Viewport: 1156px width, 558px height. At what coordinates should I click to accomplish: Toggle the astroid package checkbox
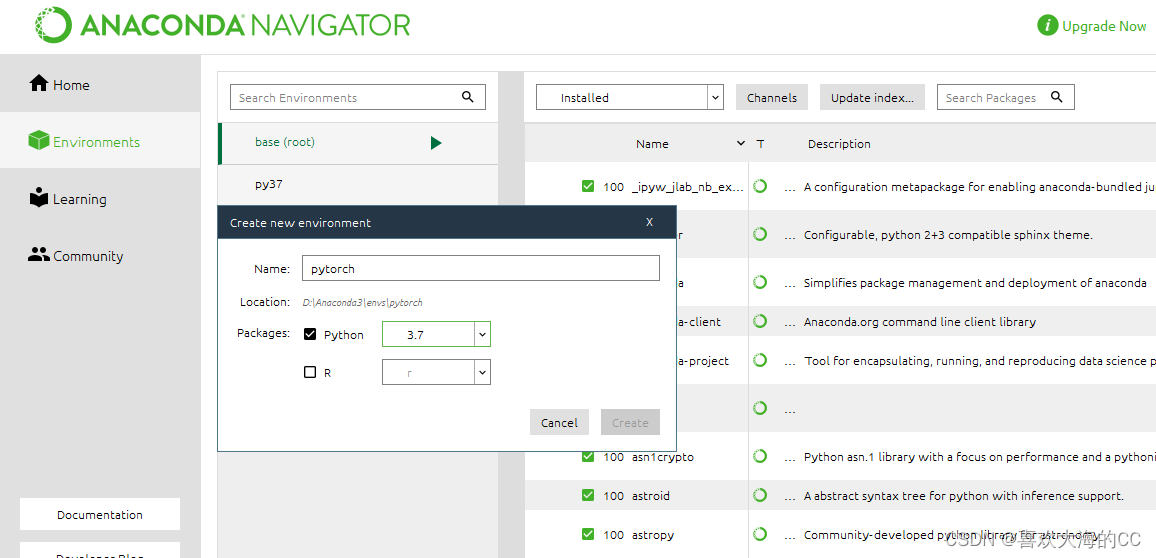click(588, 495)
